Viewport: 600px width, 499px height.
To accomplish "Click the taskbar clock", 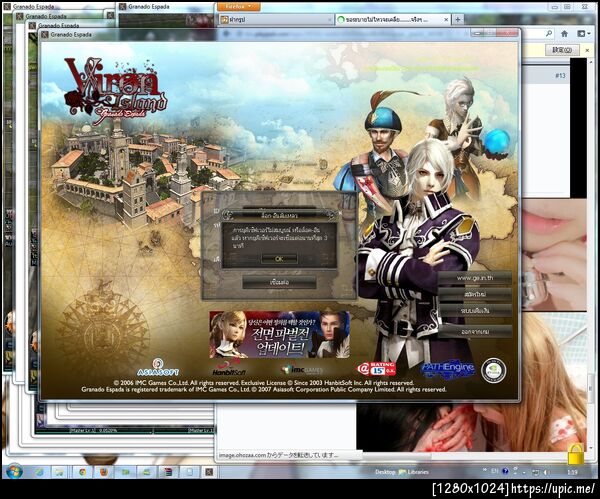I will pyautogui.click(x=573, y=472).
